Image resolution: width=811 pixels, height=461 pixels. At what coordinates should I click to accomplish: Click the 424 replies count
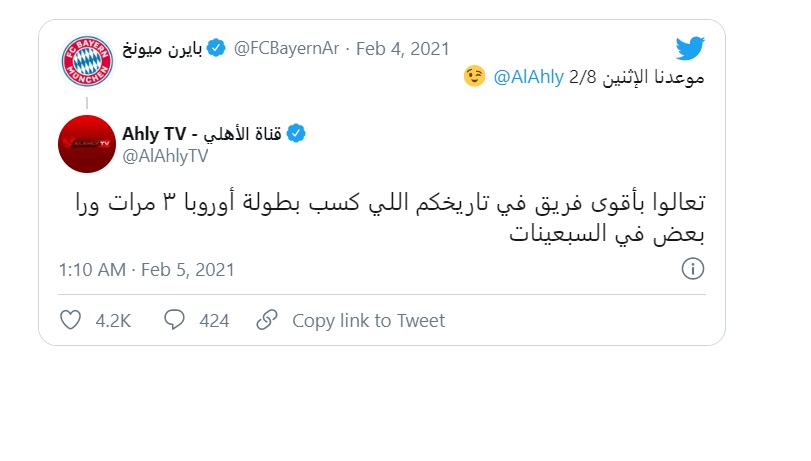214,320
